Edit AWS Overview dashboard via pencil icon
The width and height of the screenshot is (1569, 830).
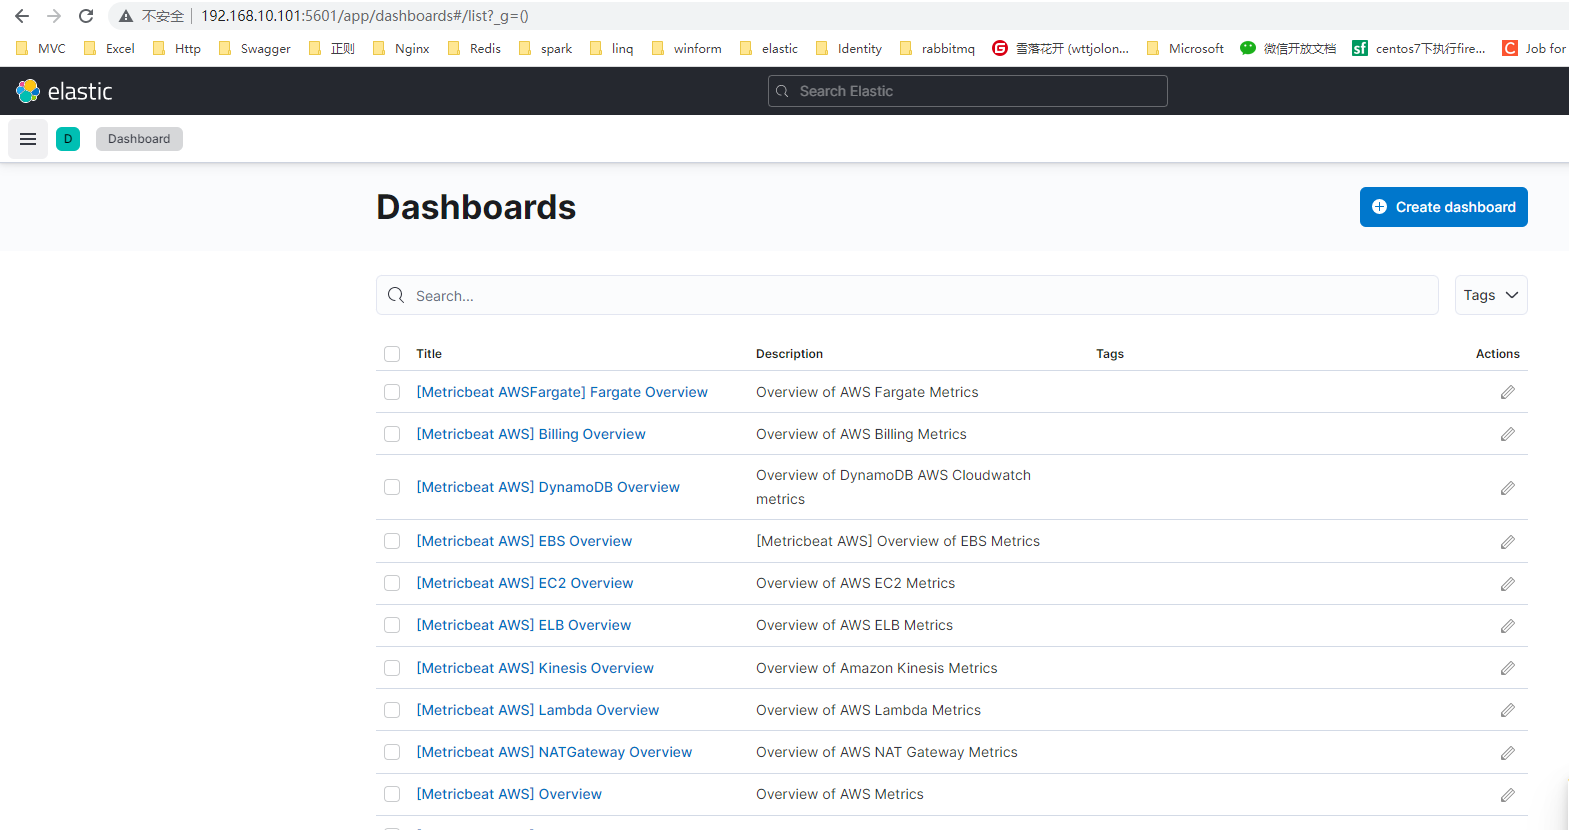[x=1507, y=795]
